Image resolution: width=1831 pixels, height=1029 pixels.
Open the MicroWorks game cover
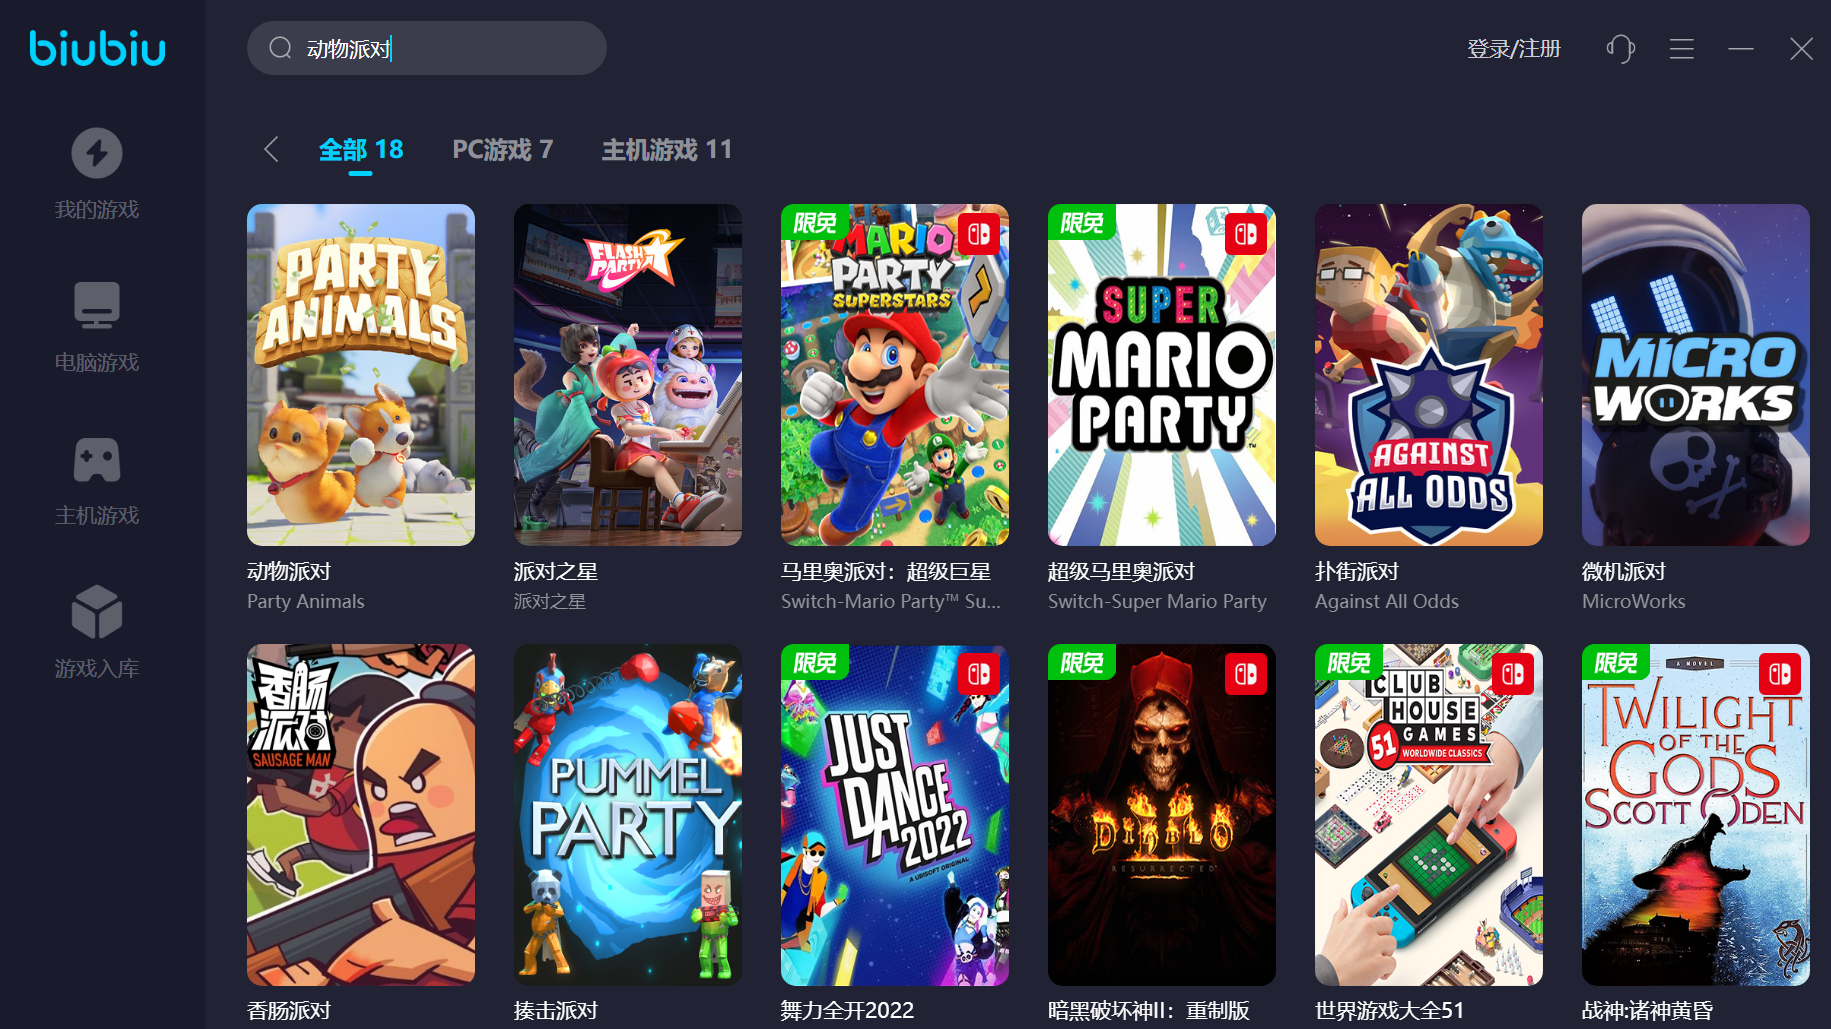point(1696,375)
